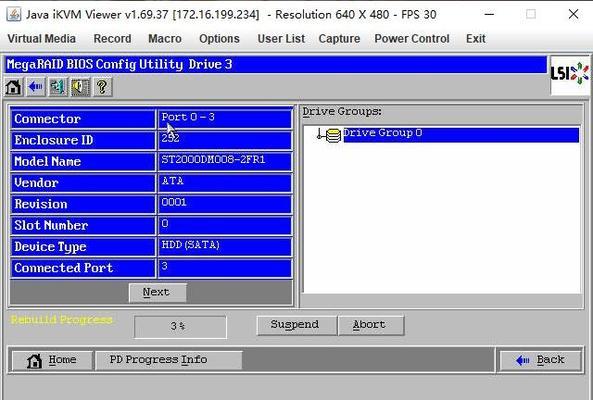Click the exit door toolbar icon

click(x=58, y=87)
